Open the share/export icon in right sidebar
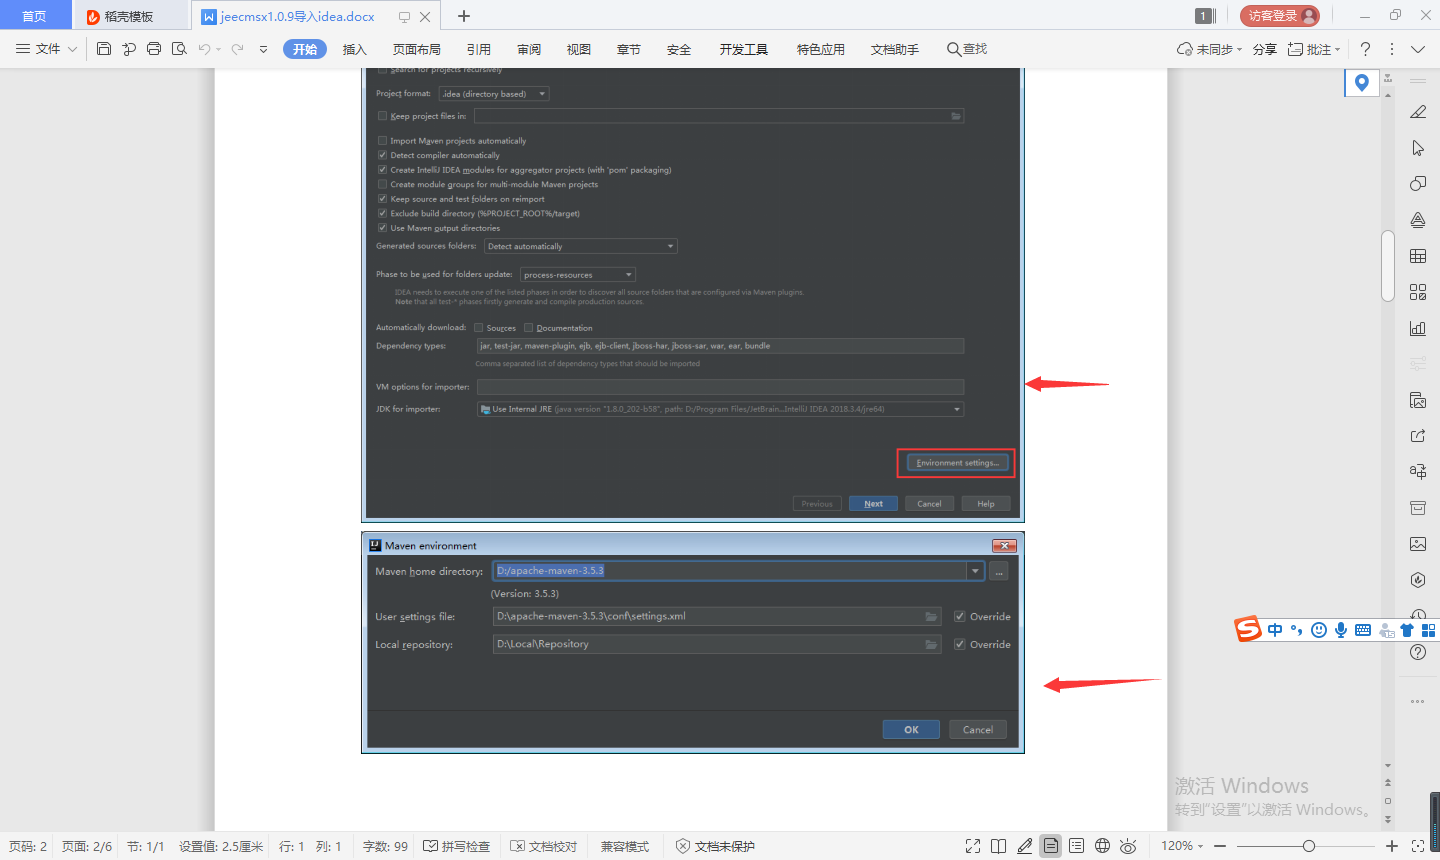The width and height of the screenshot is (1440, 860). coord(1418,436)
